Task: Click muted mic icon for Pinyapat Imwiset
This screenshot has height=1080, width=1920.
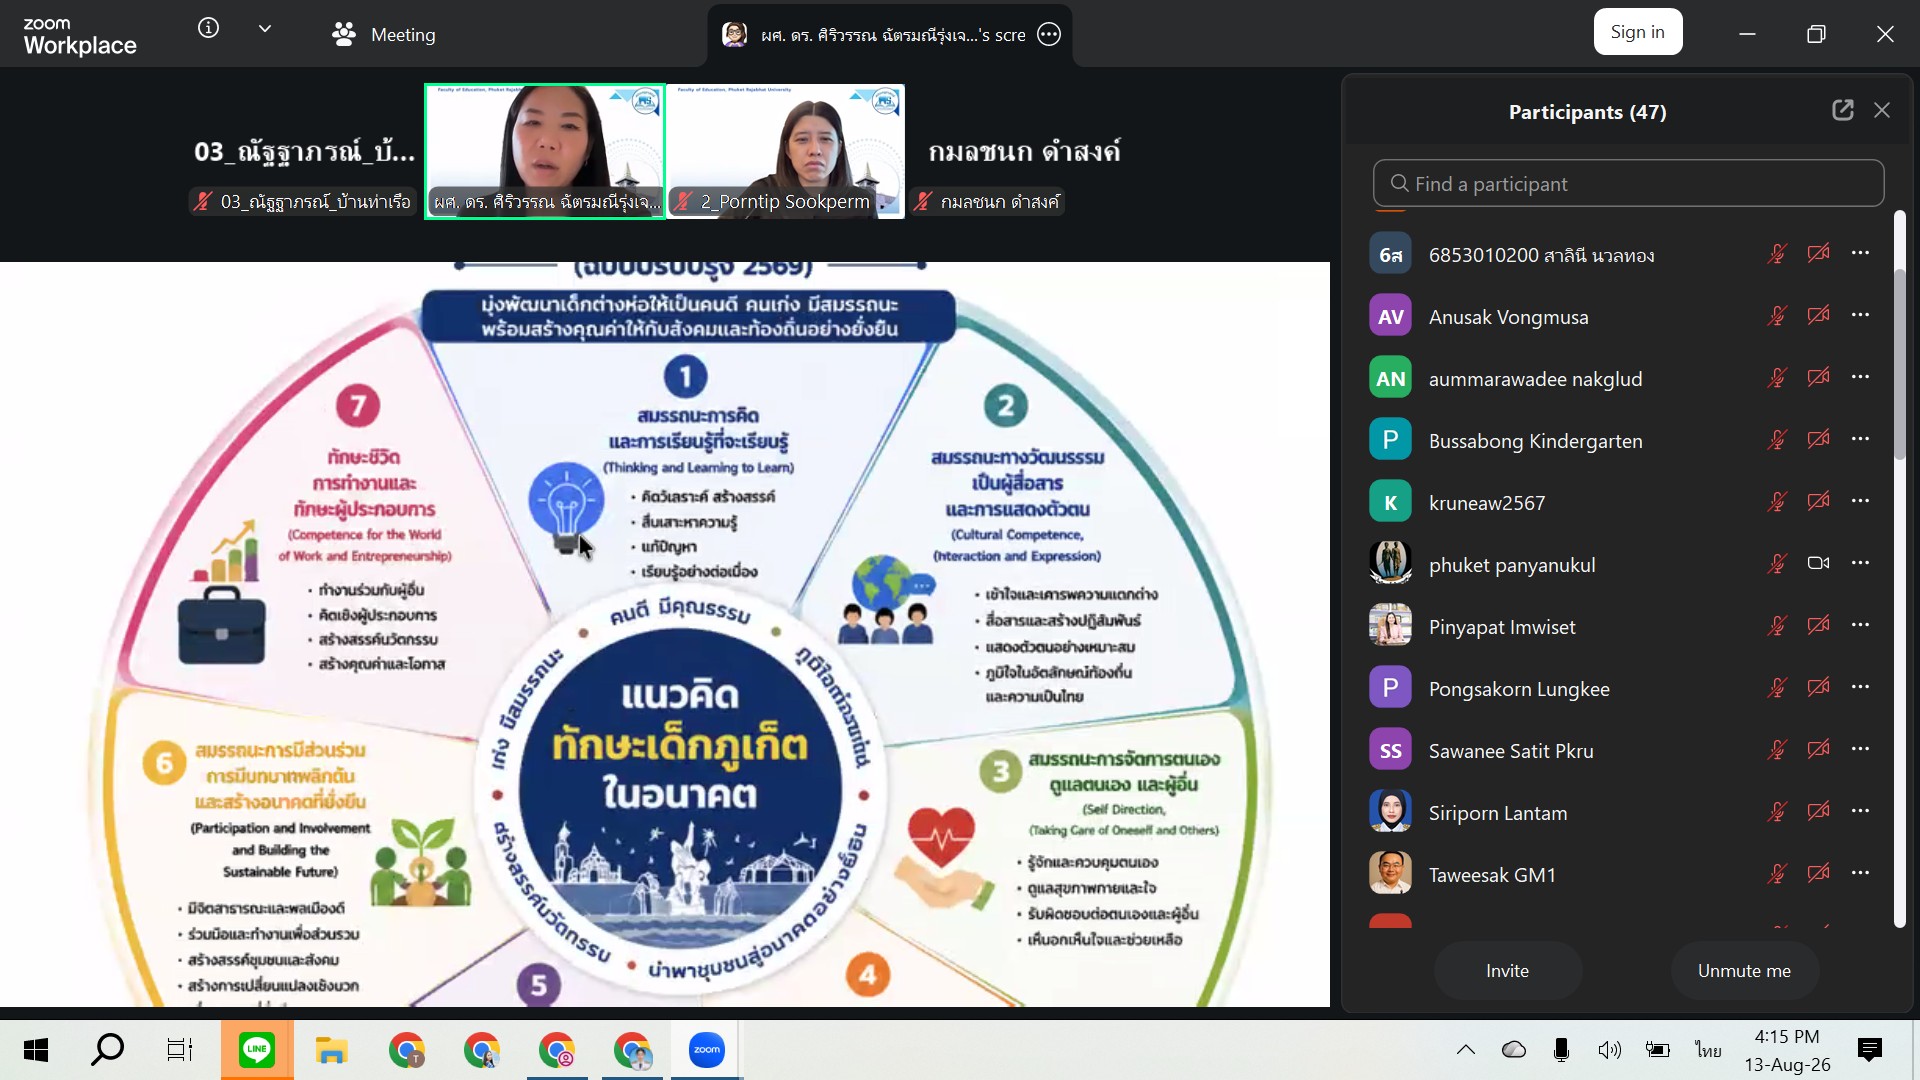Action: 1777,626
